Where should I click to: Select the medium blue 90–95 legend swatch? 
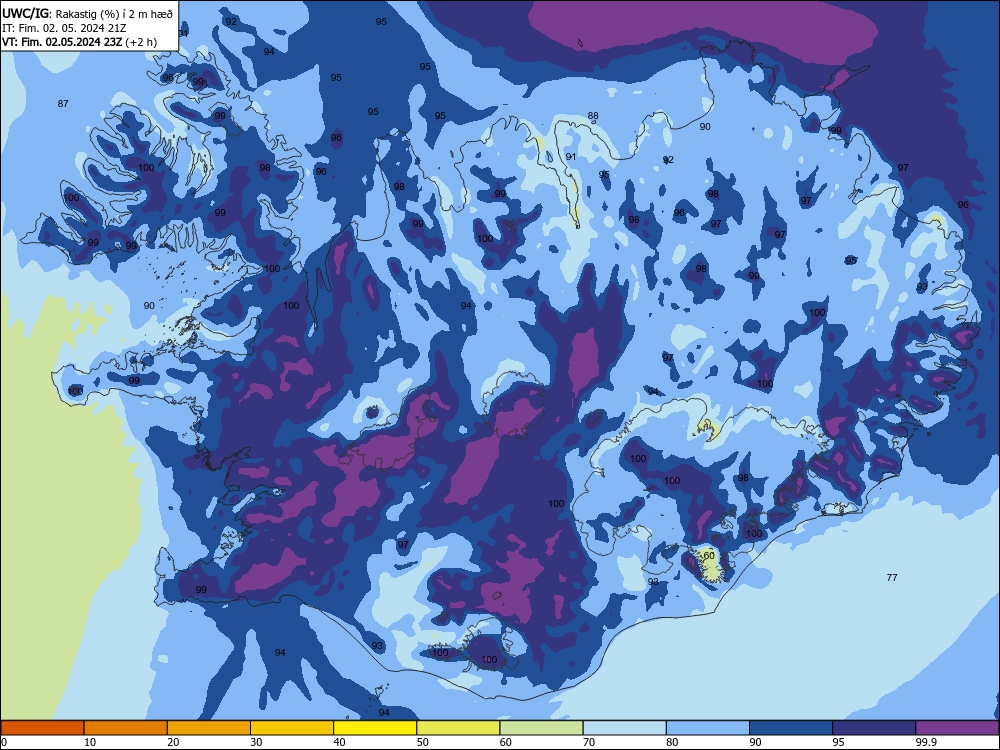(x=791, y=728)
